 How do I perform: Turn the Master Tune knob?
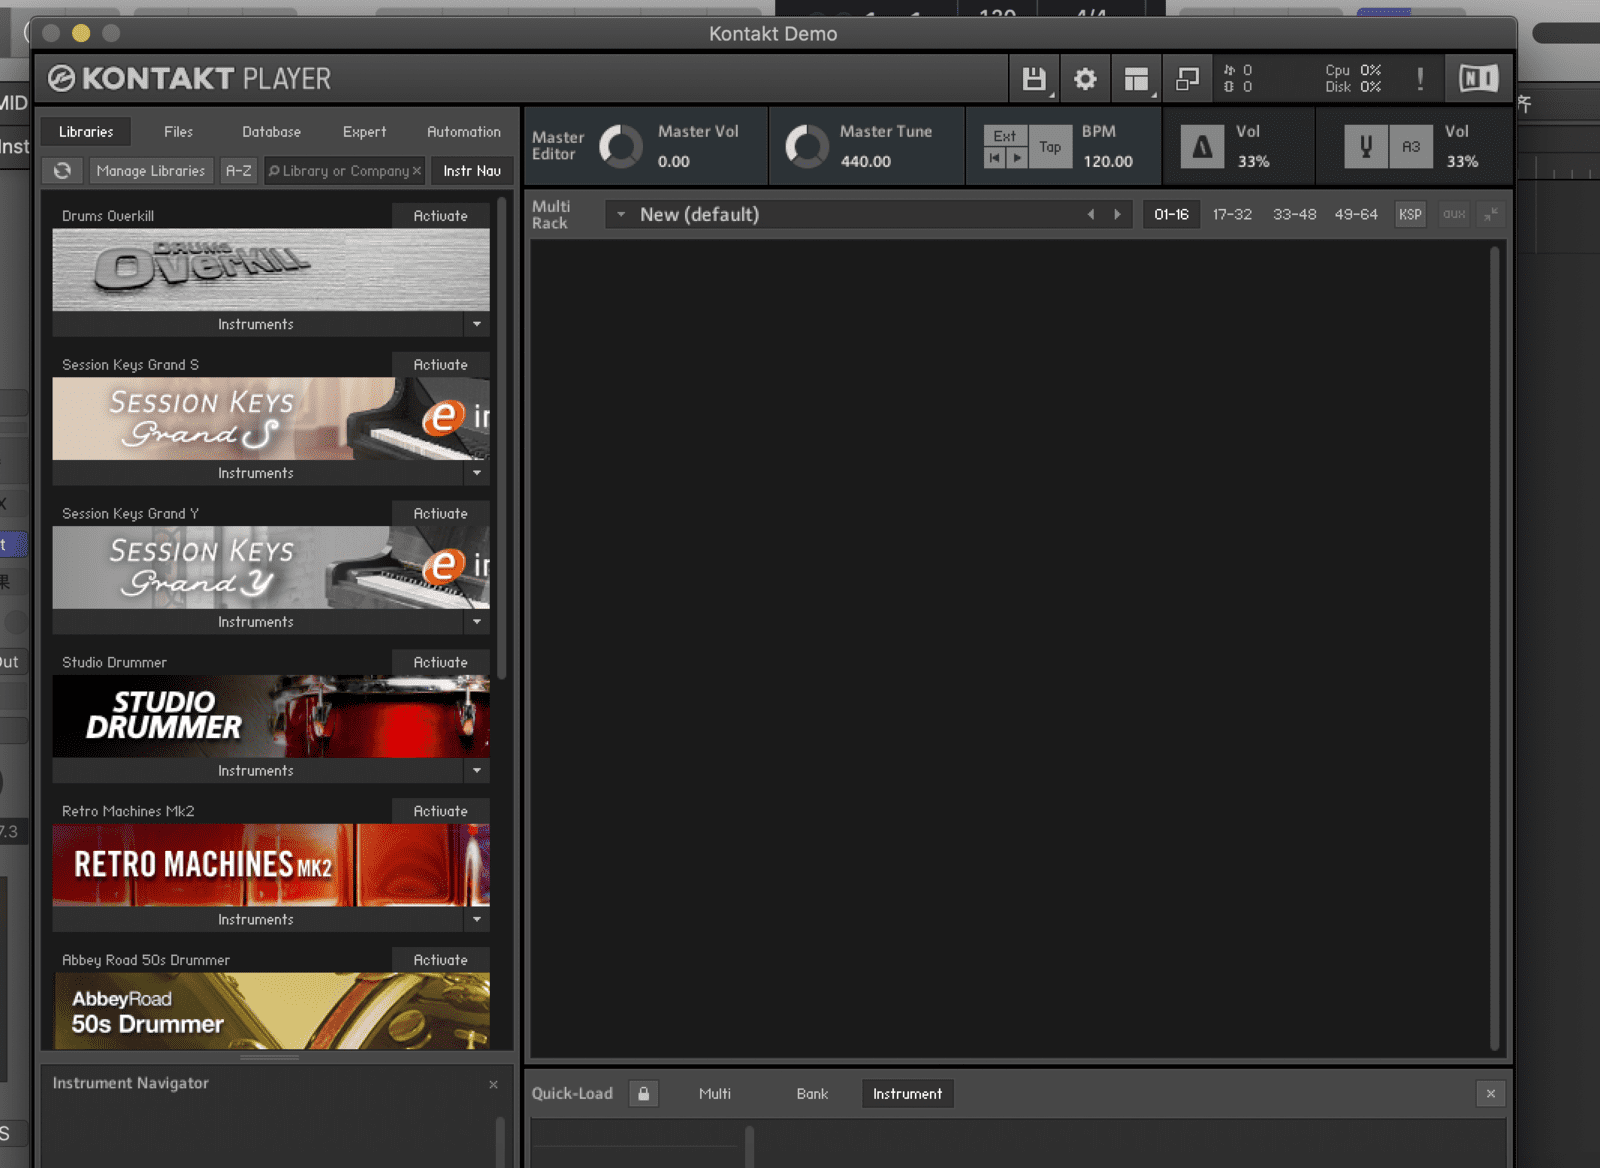(x=807, y=147)
